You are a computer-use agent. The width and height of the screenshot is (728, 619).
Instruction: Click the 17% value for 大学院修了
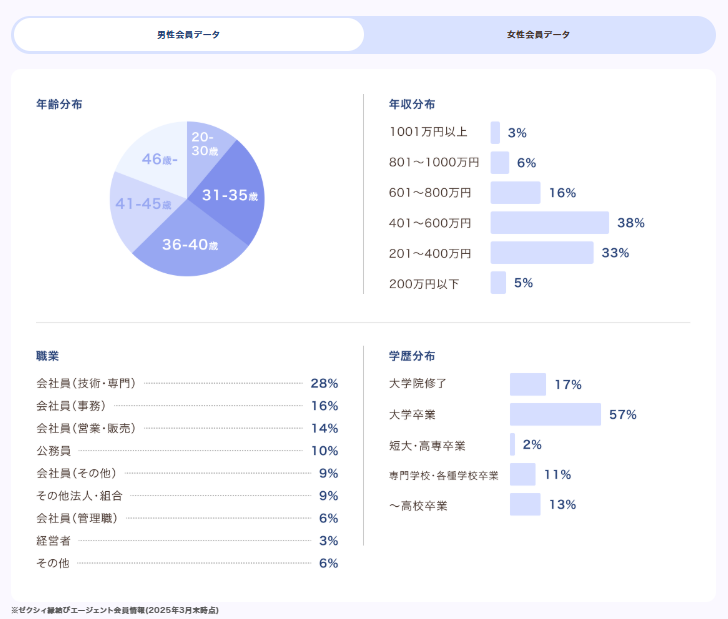(568, 384)
